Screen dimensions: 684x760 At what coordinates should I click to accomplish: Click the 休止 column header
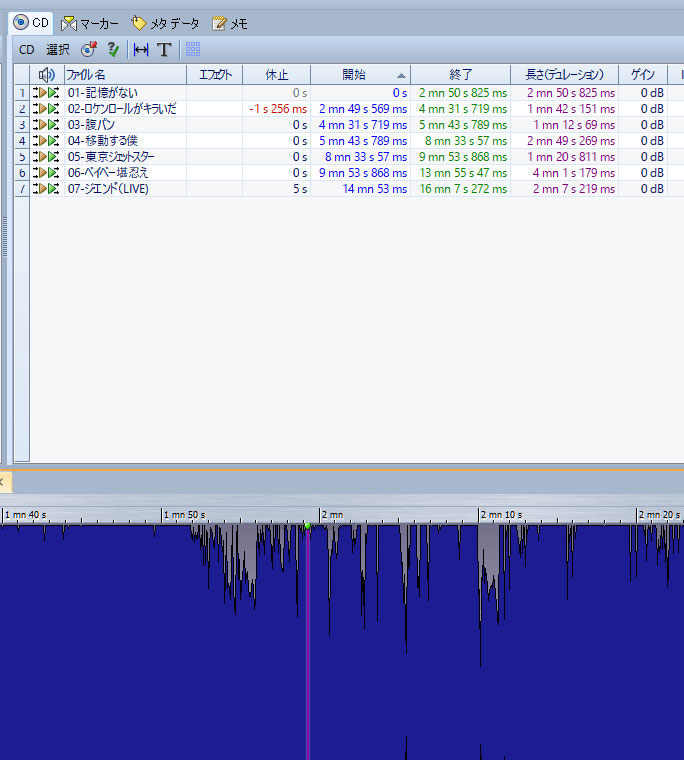277,75
